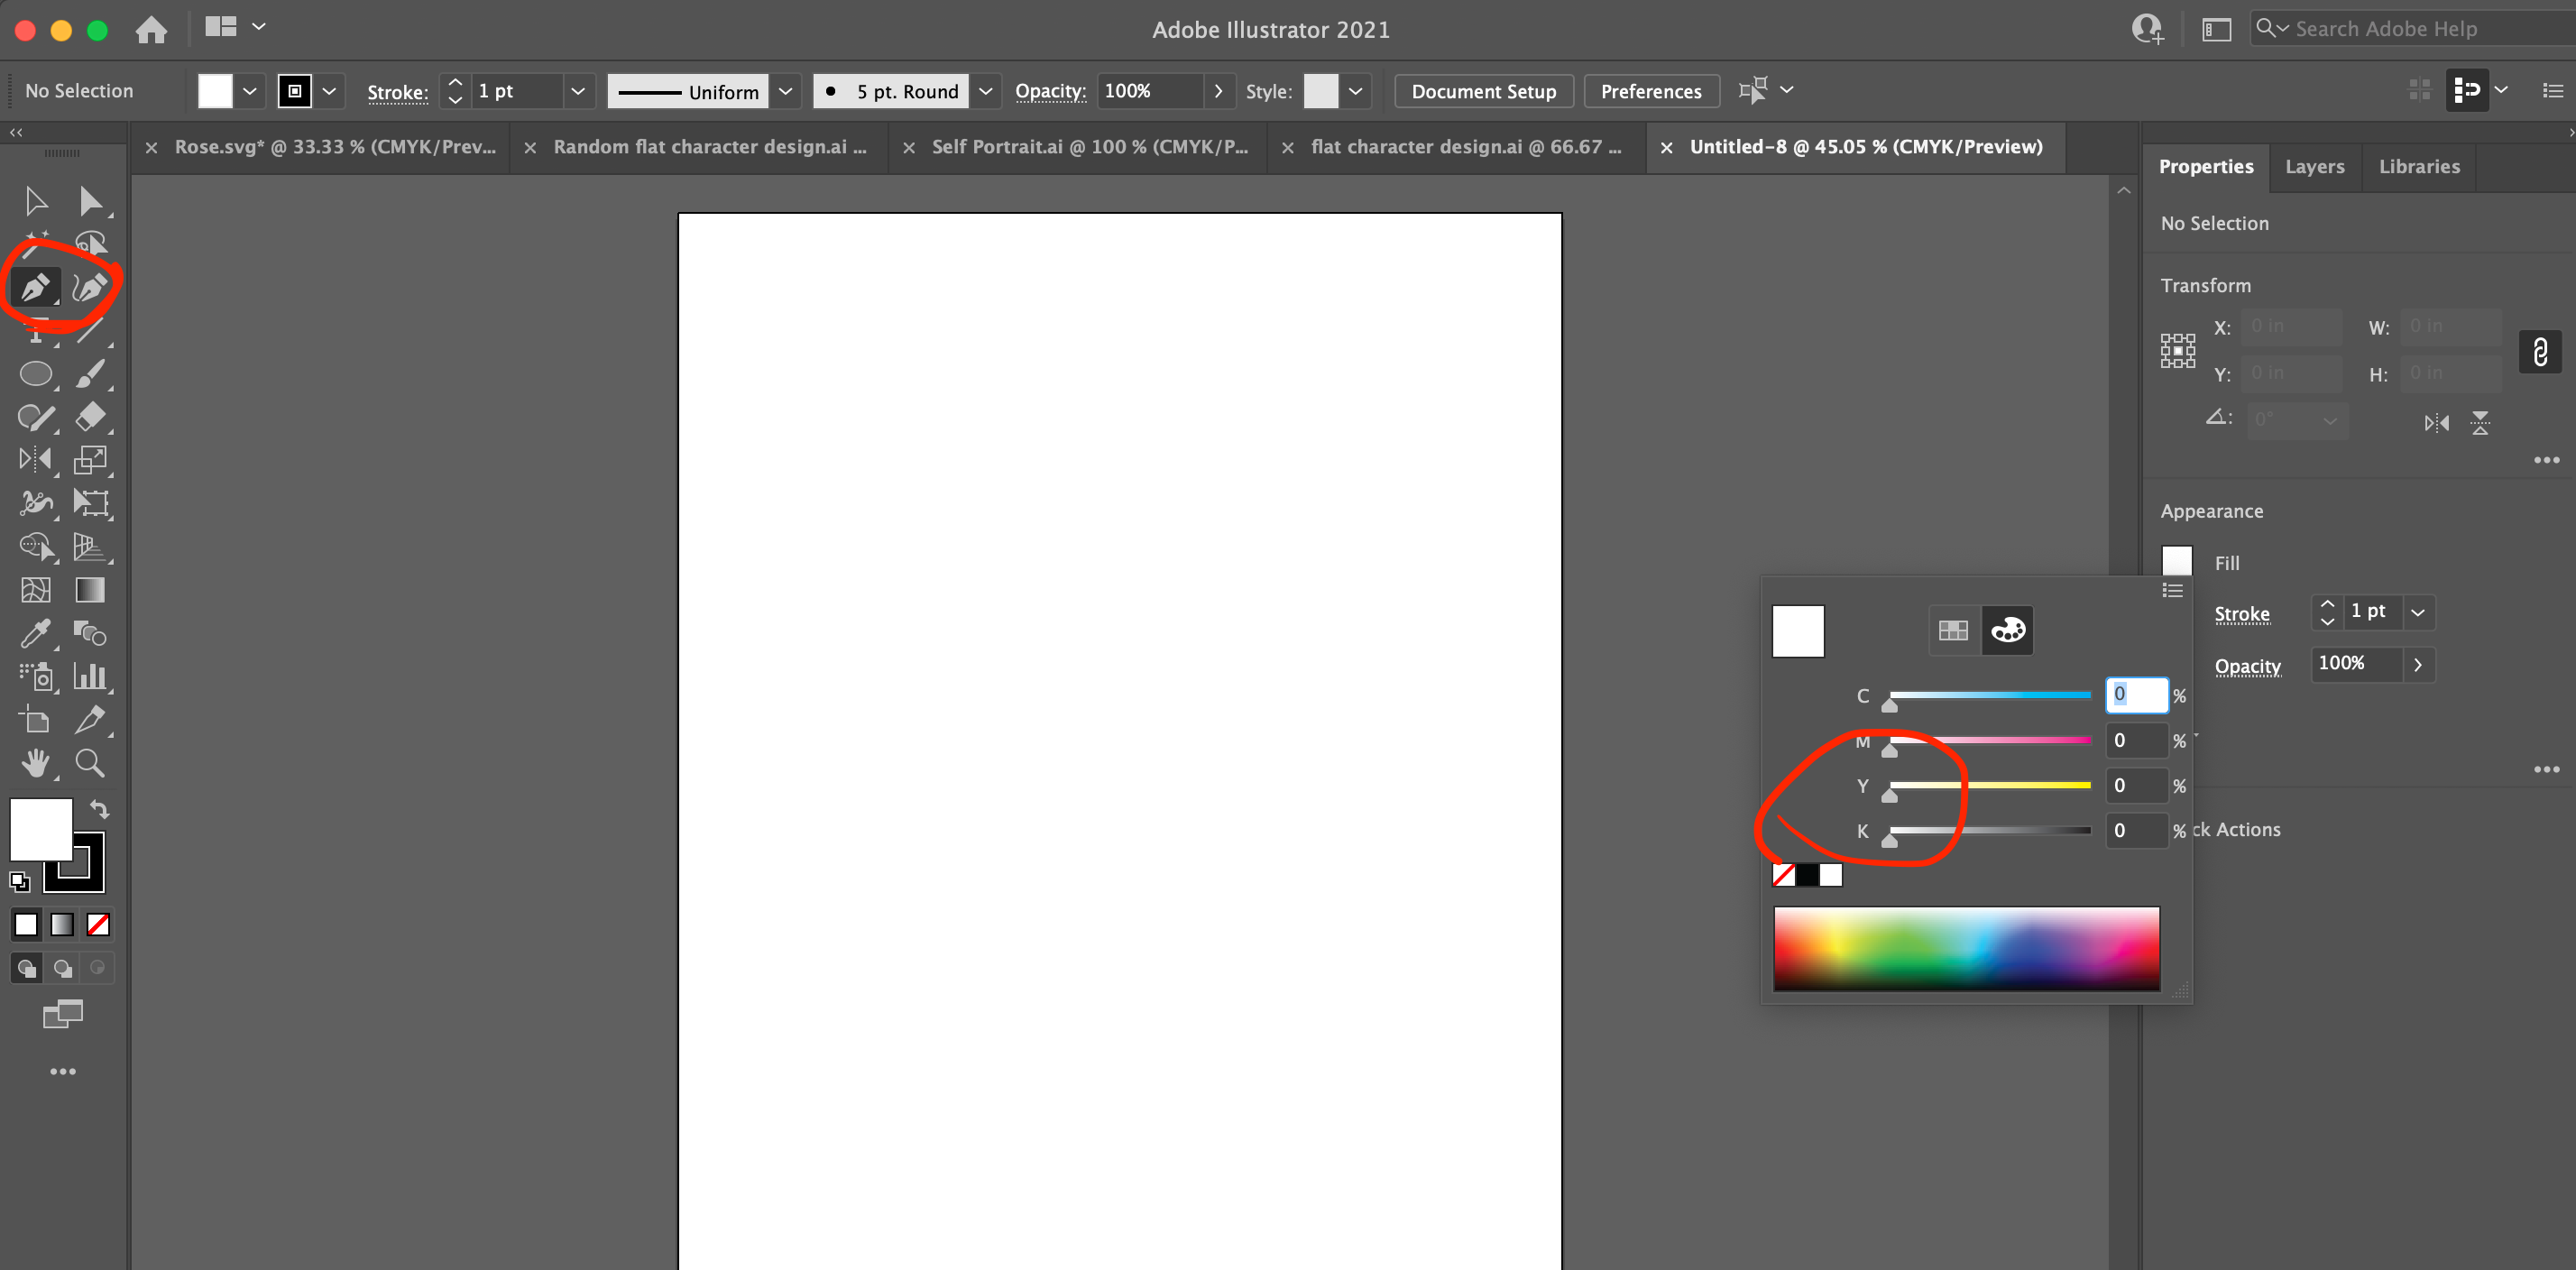Select the Curvature tool
This screenshot has width=2576, height=1270.
coord(91,287)
